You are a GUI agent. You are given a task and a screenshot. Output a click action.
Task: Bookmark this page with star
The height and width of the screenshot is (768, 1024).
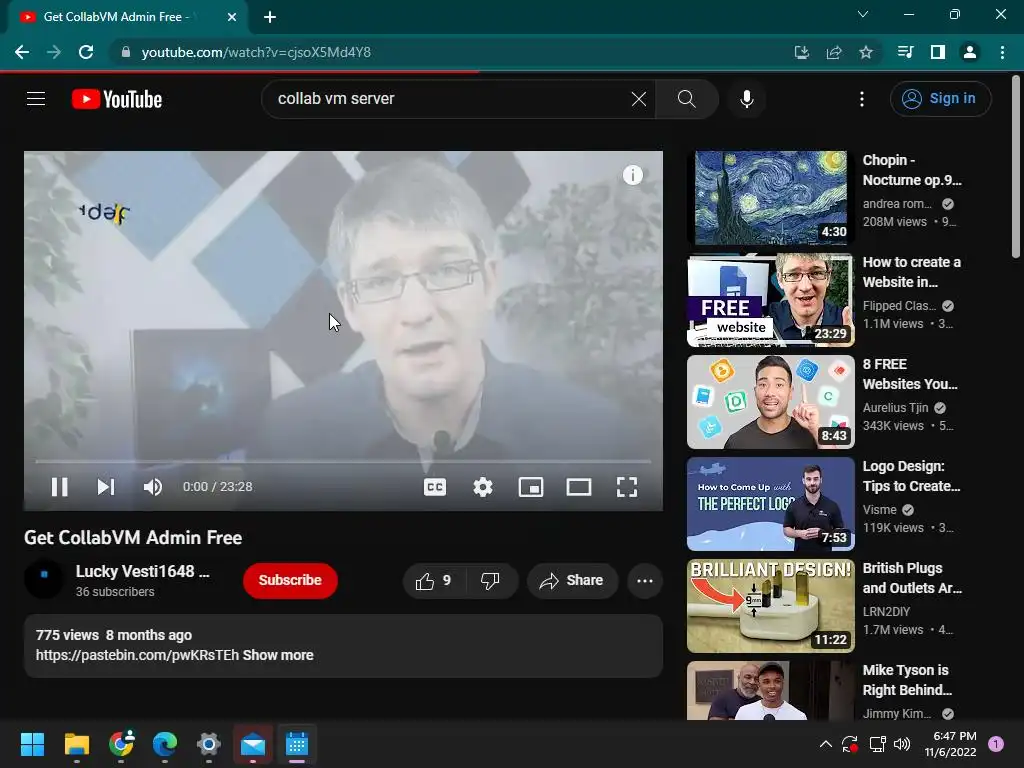pyautogui.click(x=866, y=52)
